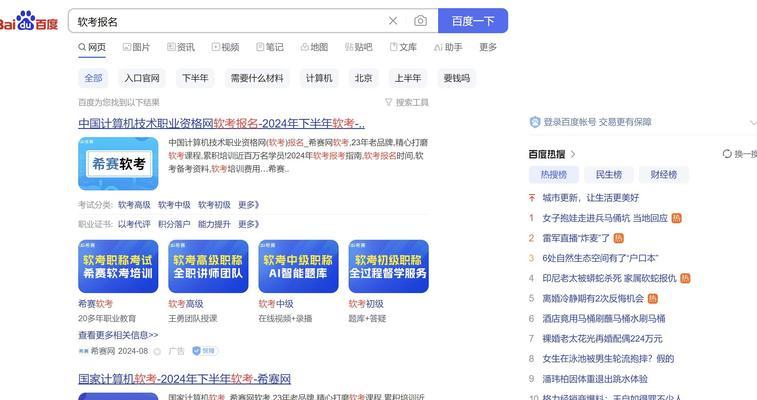The image size is (757, 400).
Task: Open hot topic 雷军直播"炸麦"了
Action: tap(576, 238)
